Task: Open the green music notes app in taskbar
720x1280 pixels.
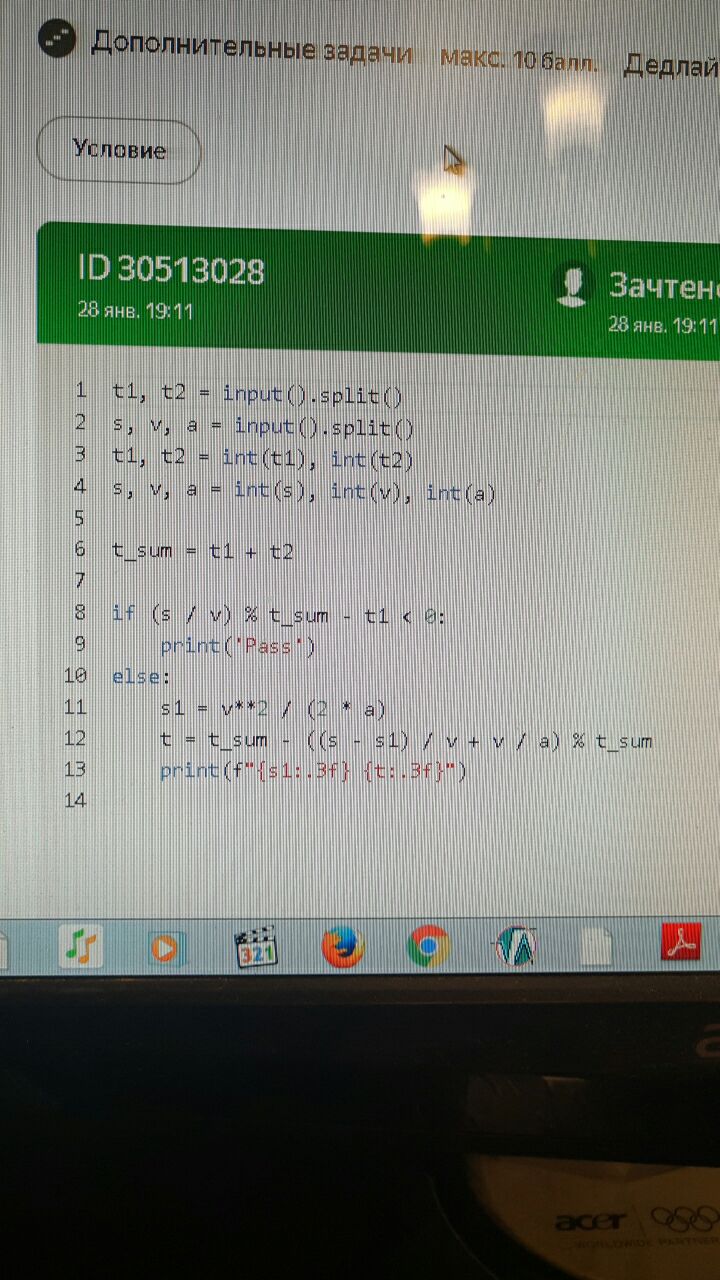Action: click(x=82, y=945)
